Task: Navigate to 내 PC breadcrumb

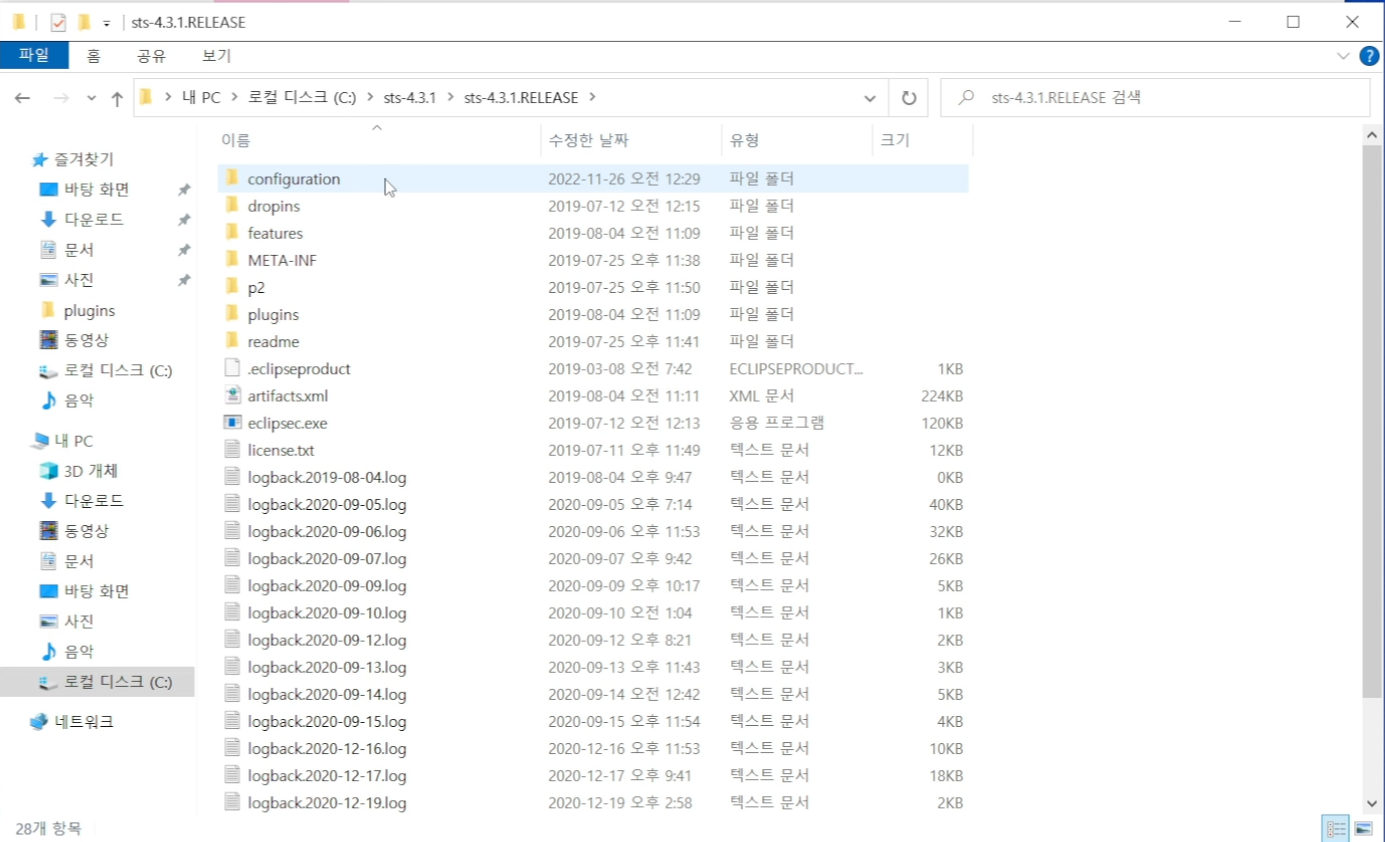Action: pos(200,97)
